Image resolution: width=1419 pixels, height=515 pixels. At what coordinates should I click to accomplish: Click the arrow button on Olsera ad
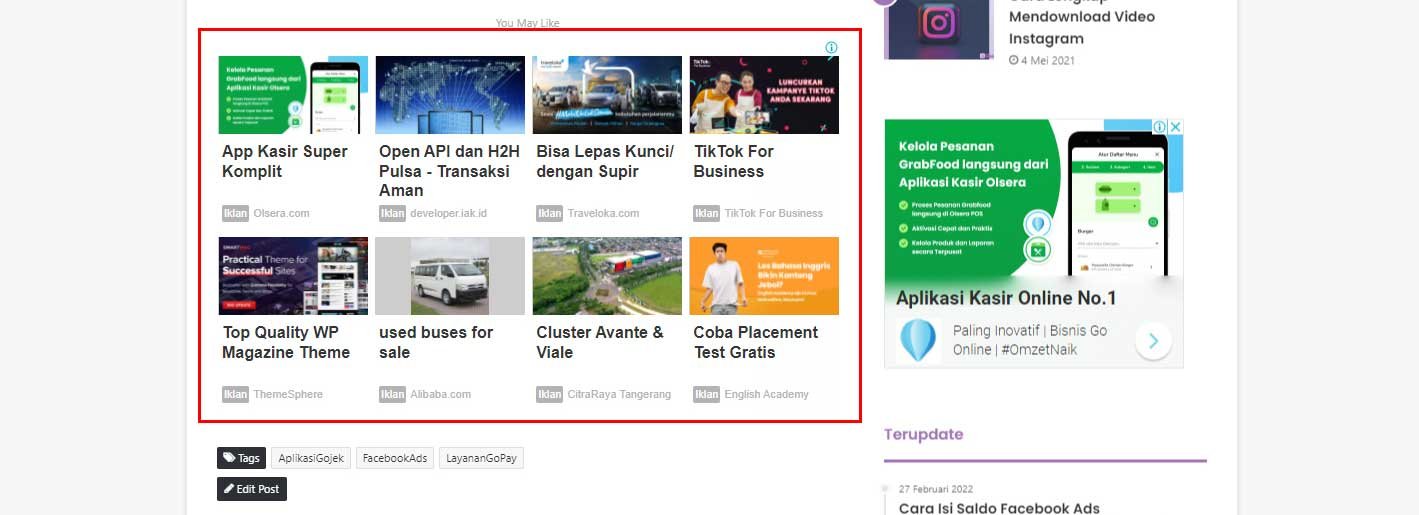coord(1153,341)
